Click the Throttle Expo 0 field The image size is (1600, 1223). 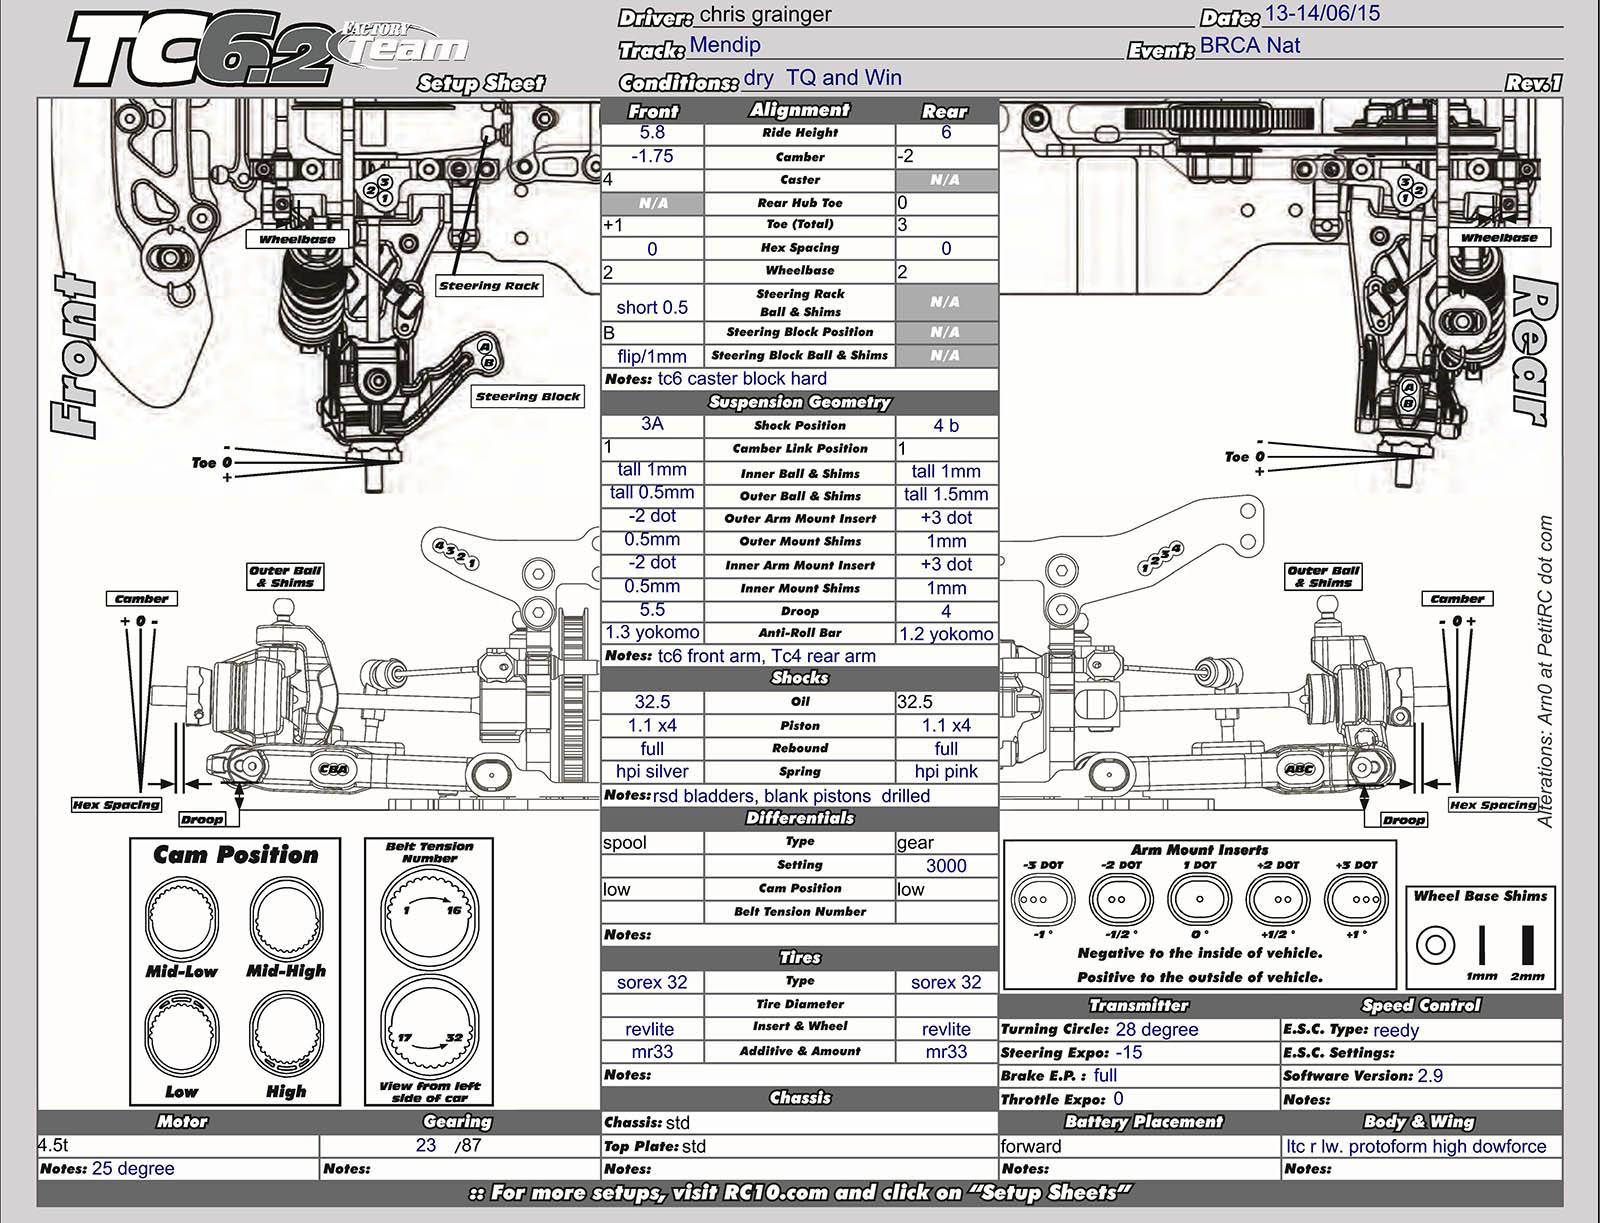pyautogui.click(x=1139, y=1099)
